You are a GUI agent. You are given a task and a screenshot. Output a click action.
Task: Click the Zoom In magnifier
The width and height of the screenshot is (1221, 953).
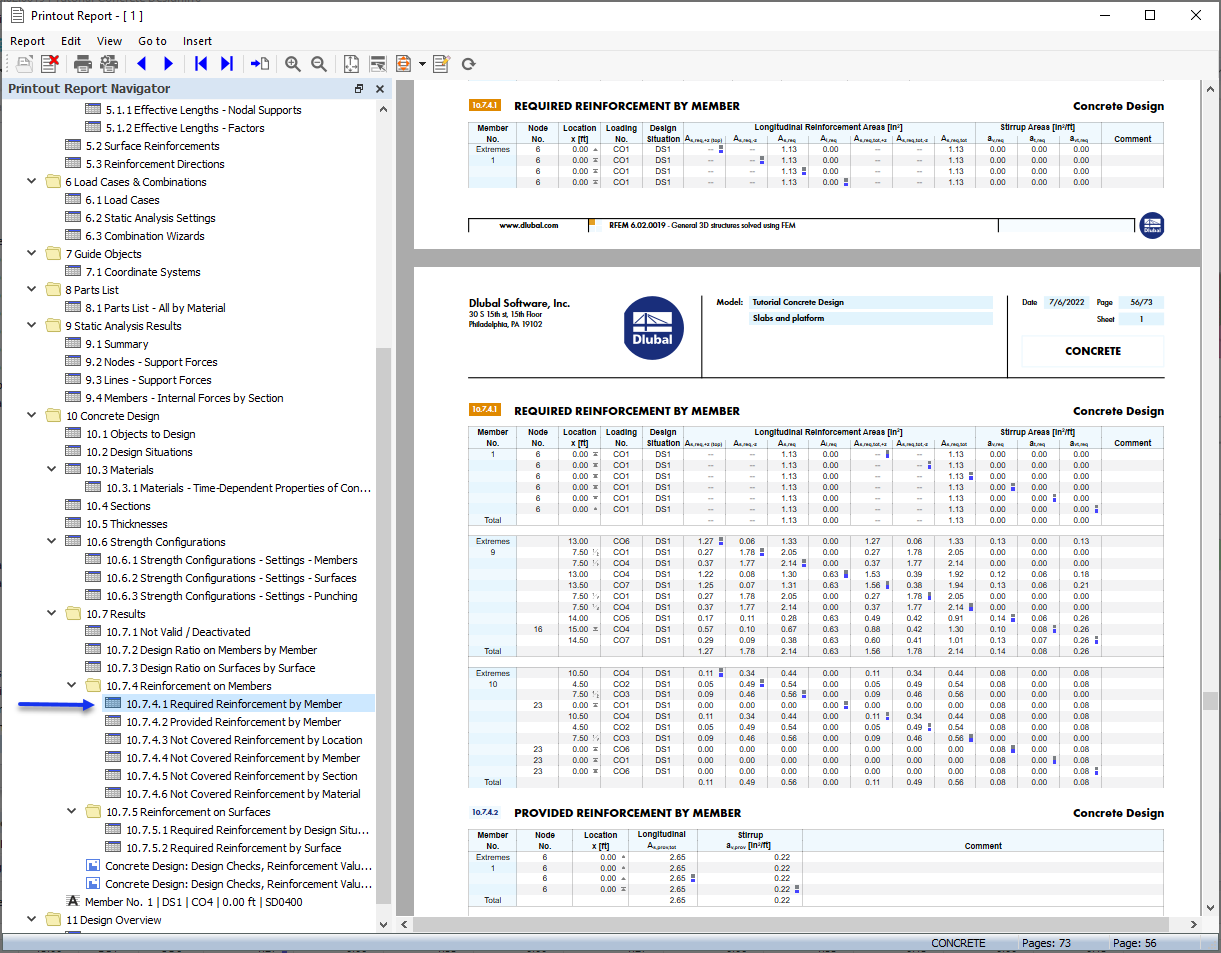pos(292,64)
